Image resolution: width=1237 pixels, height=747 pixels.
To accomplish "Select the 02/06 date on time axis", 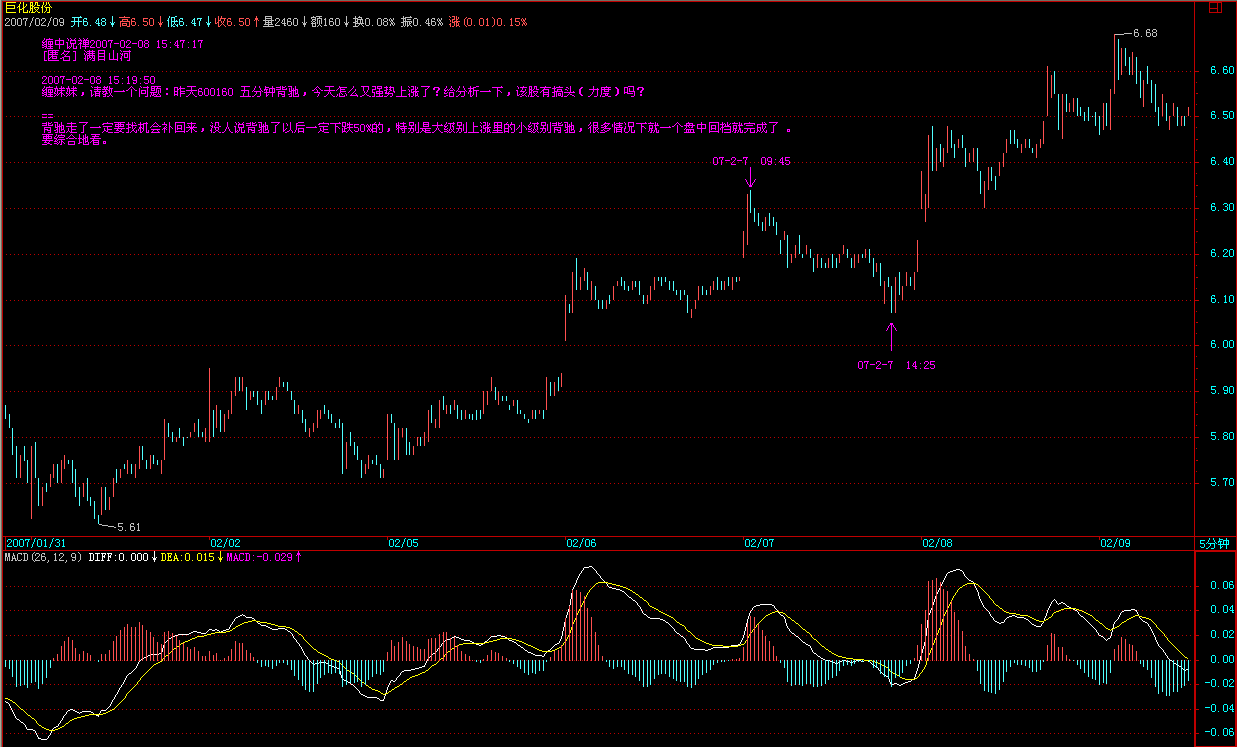I will (x=581, y=543).
